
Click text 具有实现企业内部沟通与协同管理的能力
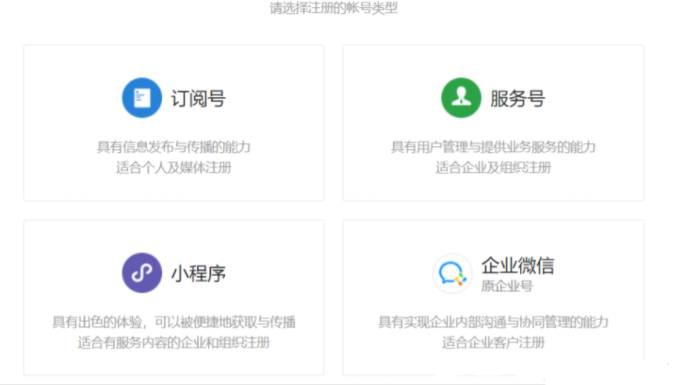click(x=493, y=322)
